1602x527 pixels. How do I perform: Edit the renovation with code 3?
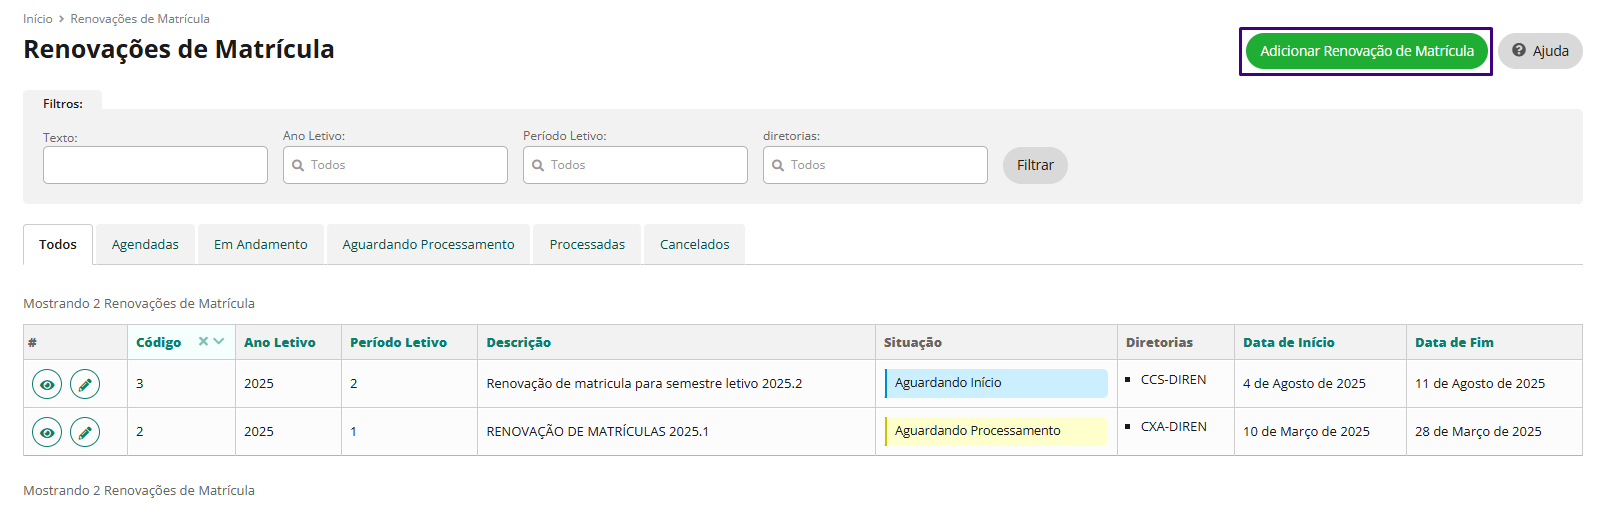(x=85, y=384)
